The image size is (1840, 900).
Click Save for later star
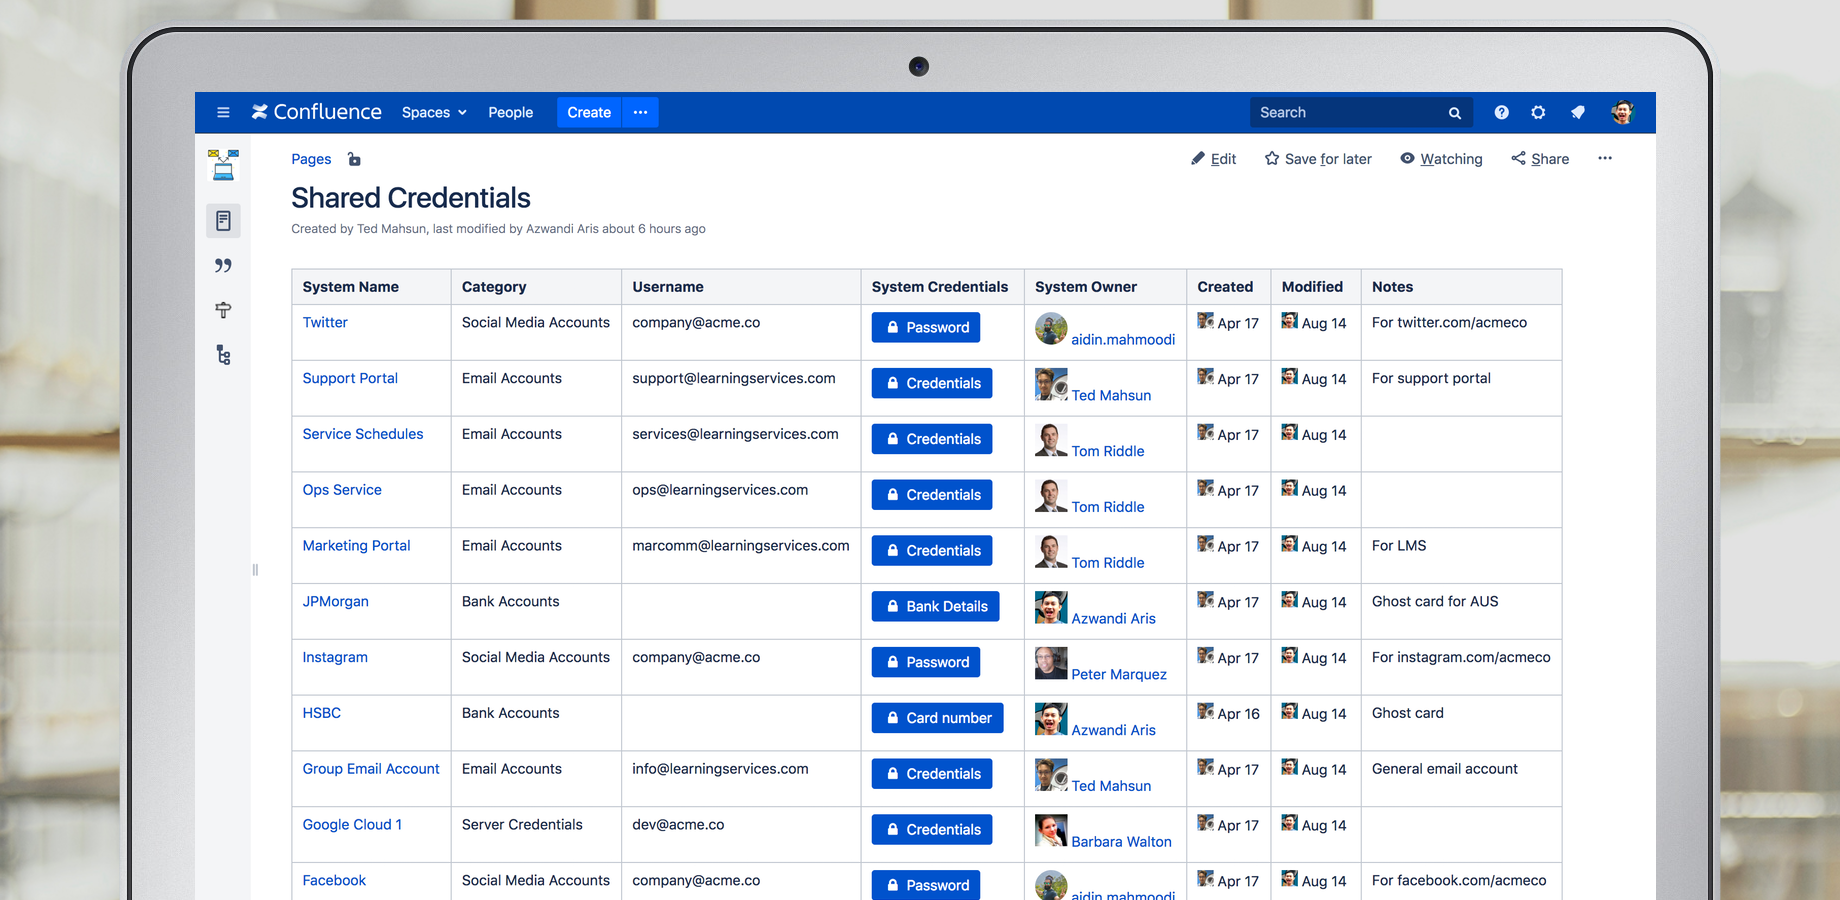coord(1318,159)
